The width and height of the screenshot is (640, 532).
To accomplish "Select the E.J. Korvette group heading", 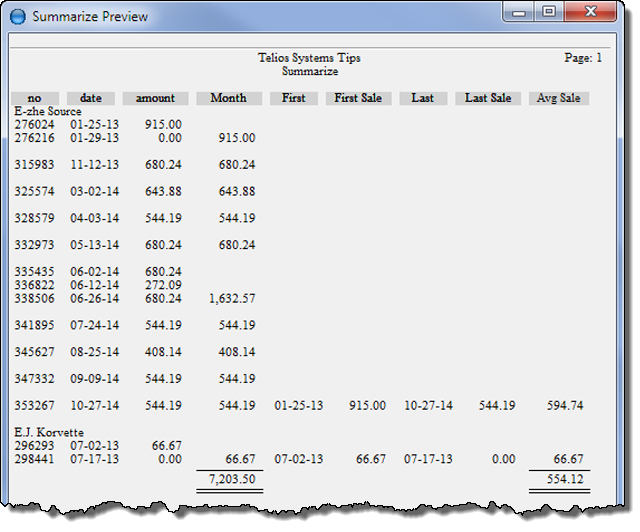I will (x=49, y=432).
